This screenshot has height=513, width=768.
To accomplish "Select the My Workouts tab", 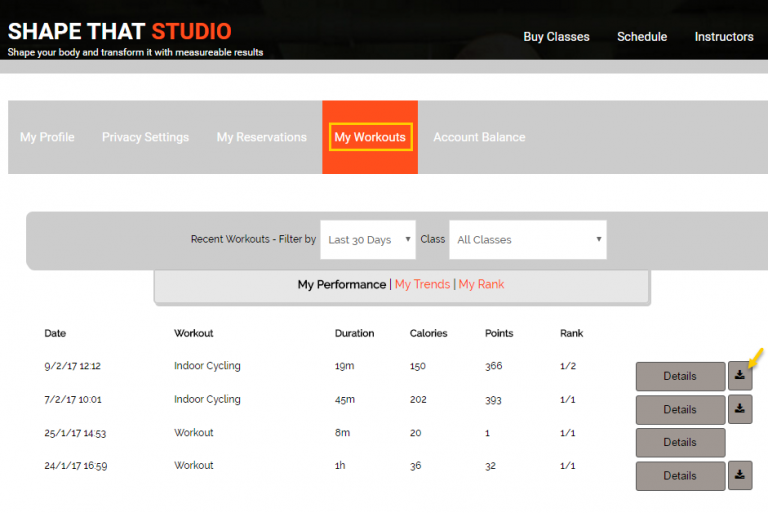I will pos(370,137).
